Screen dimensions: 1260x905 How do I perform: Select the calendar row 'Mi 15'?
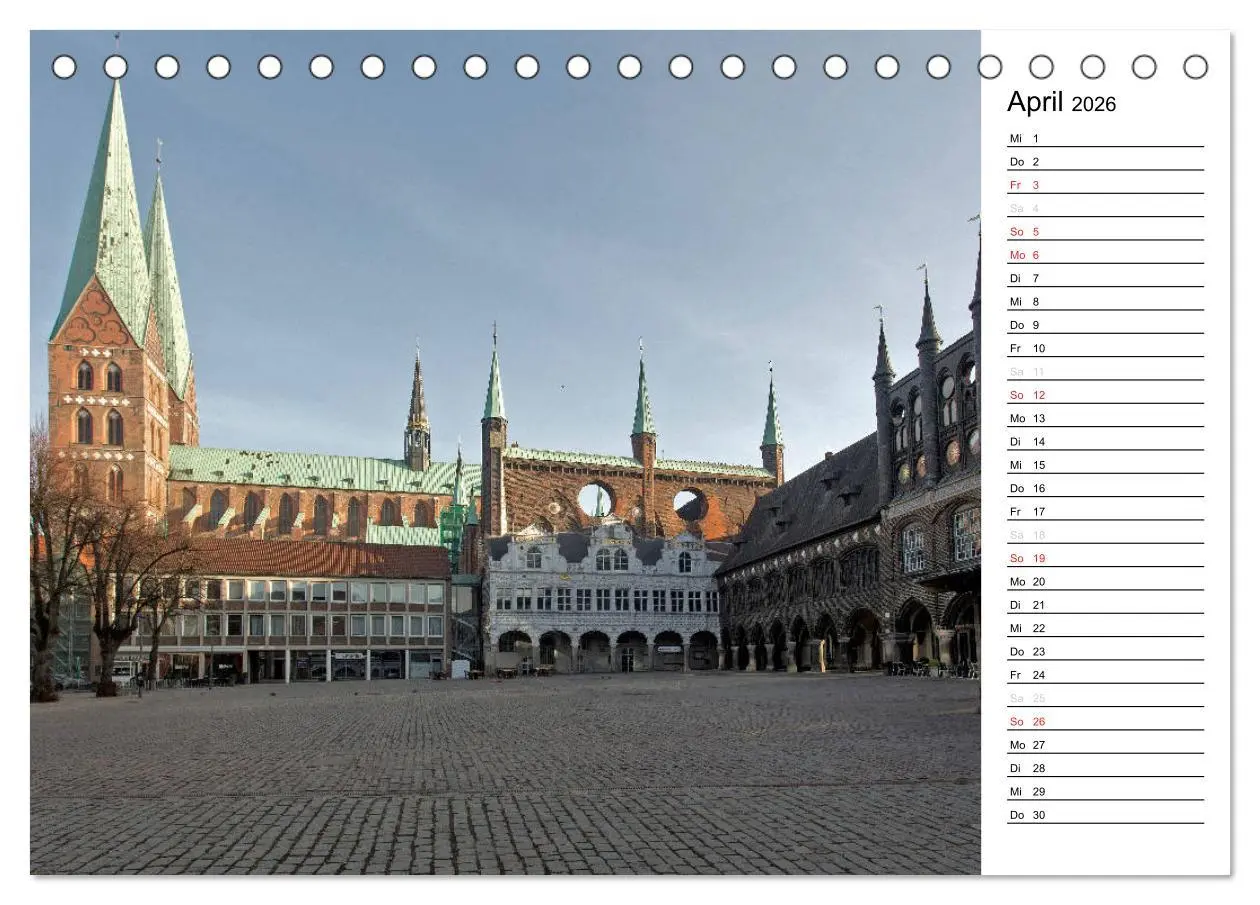[x=1105, y=465]
